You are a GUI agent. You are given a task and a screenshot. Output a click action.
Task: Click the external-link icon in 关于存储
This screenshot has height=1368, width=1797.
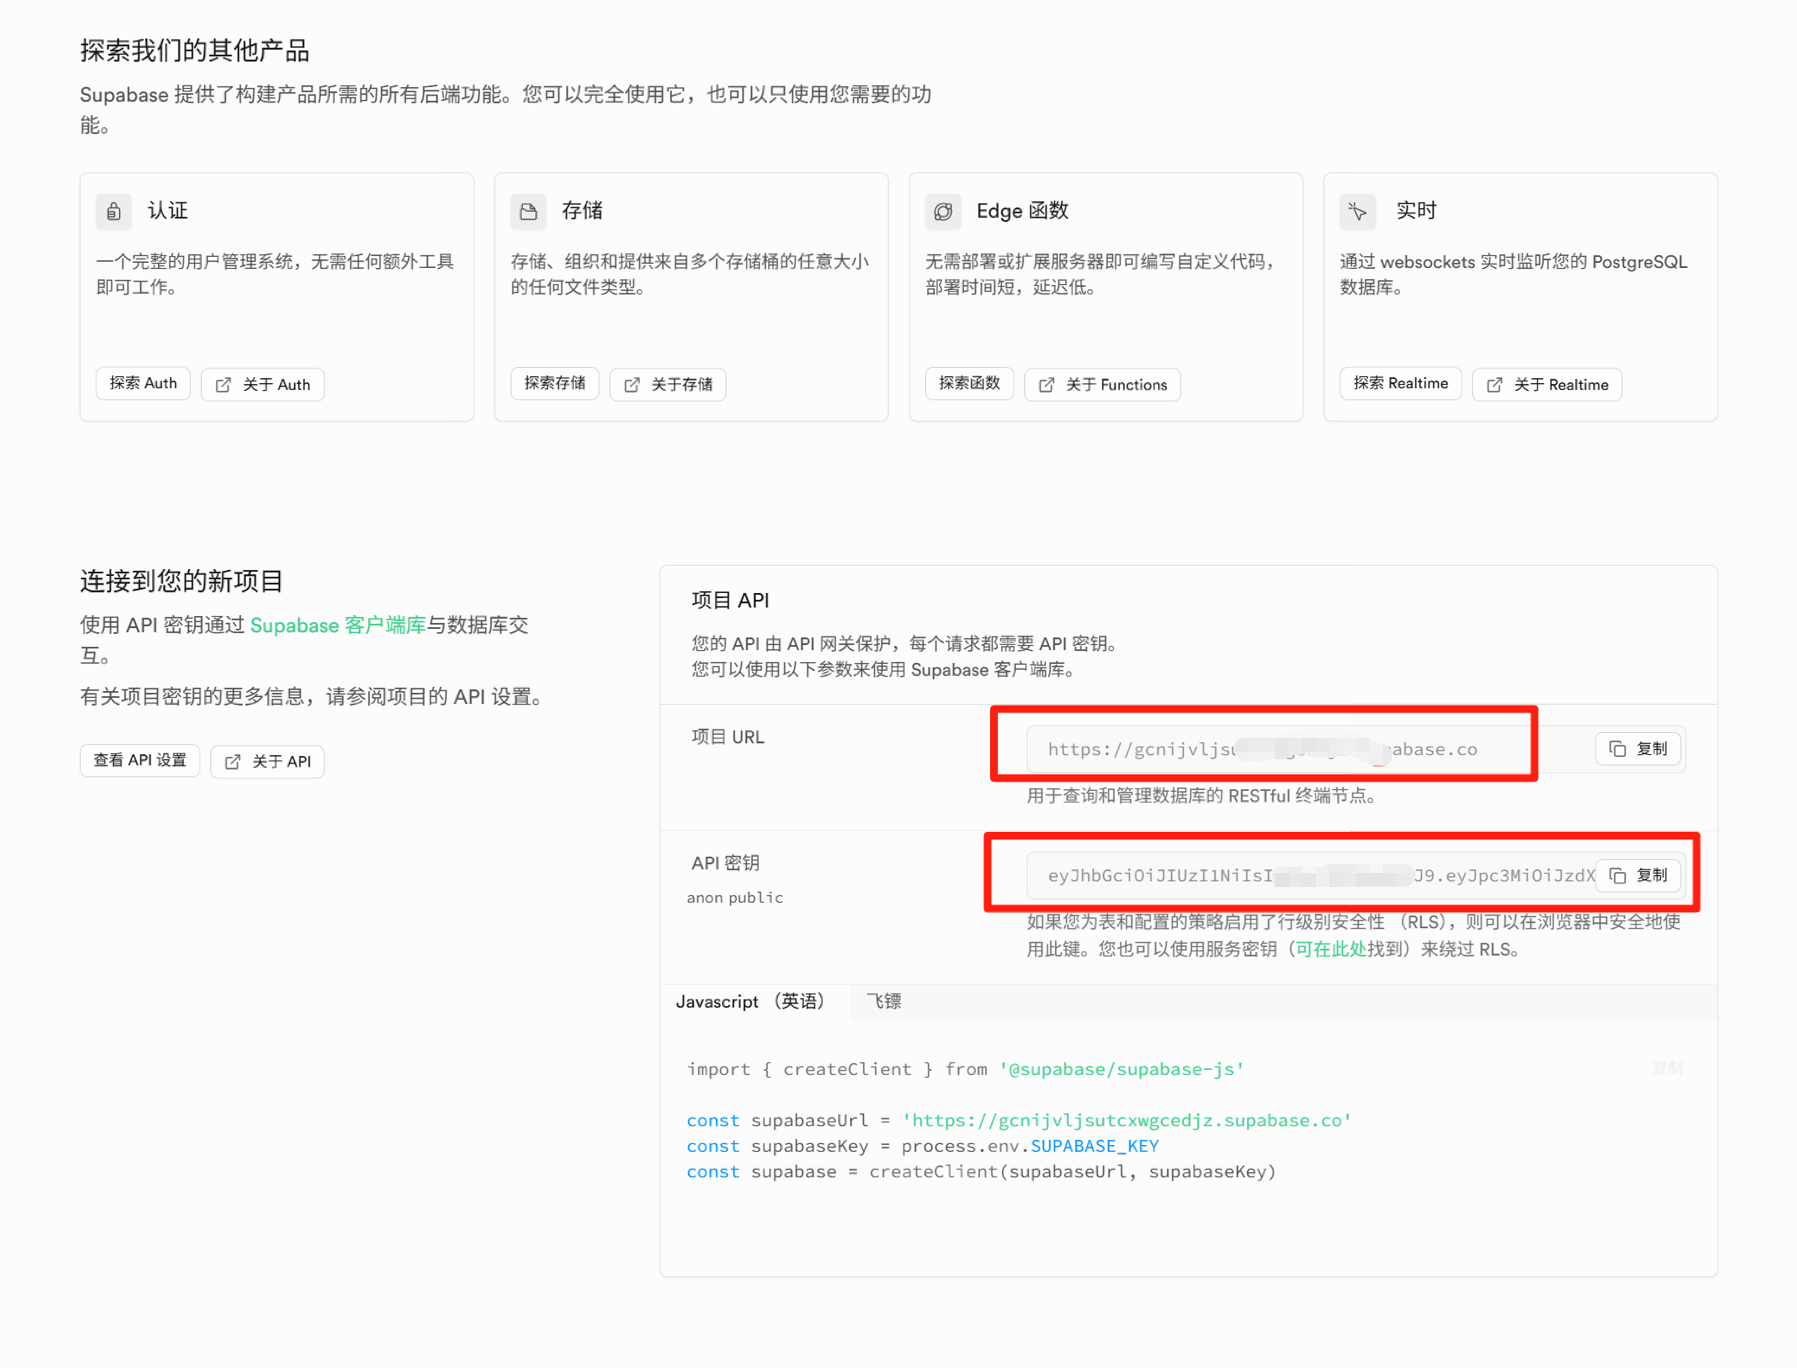[x=632, y=385]
